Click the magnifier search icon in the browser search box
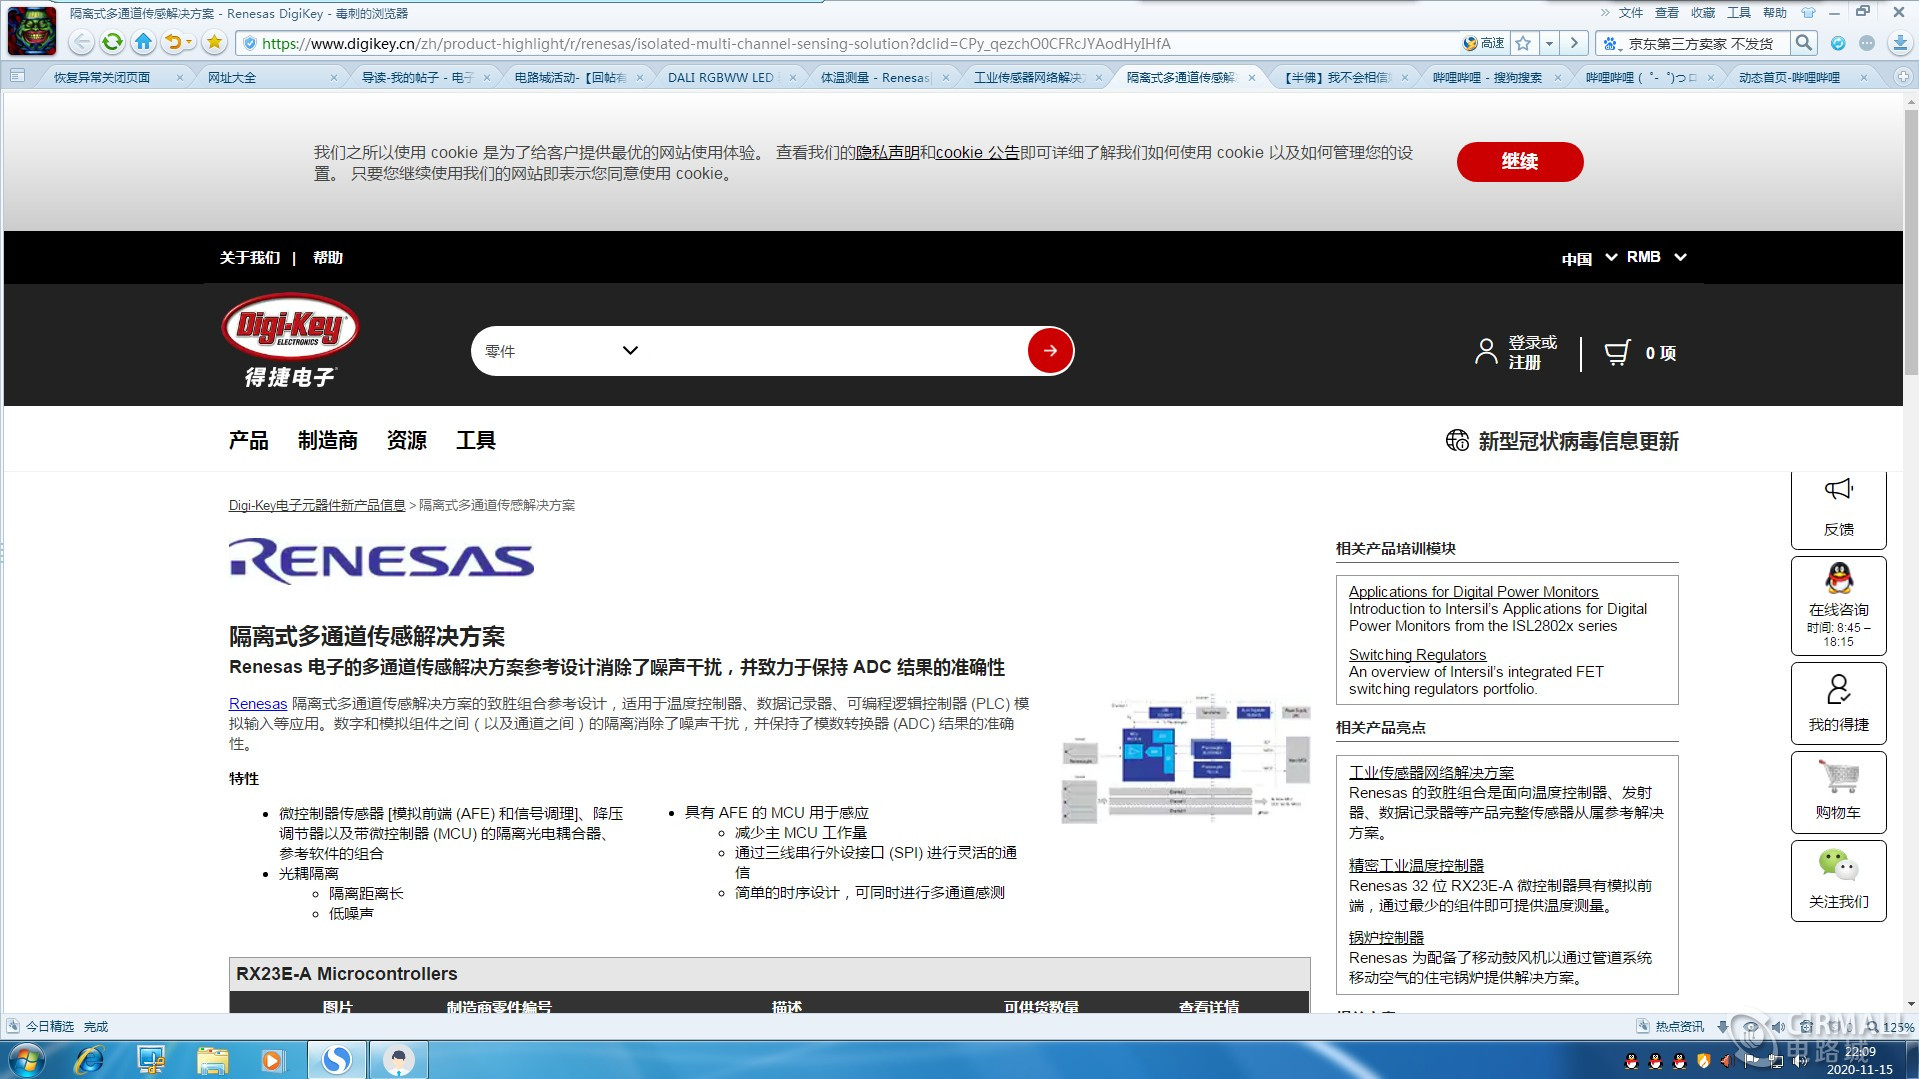The width and height of the screenshot is (1919, 1079). point(1803,43)
